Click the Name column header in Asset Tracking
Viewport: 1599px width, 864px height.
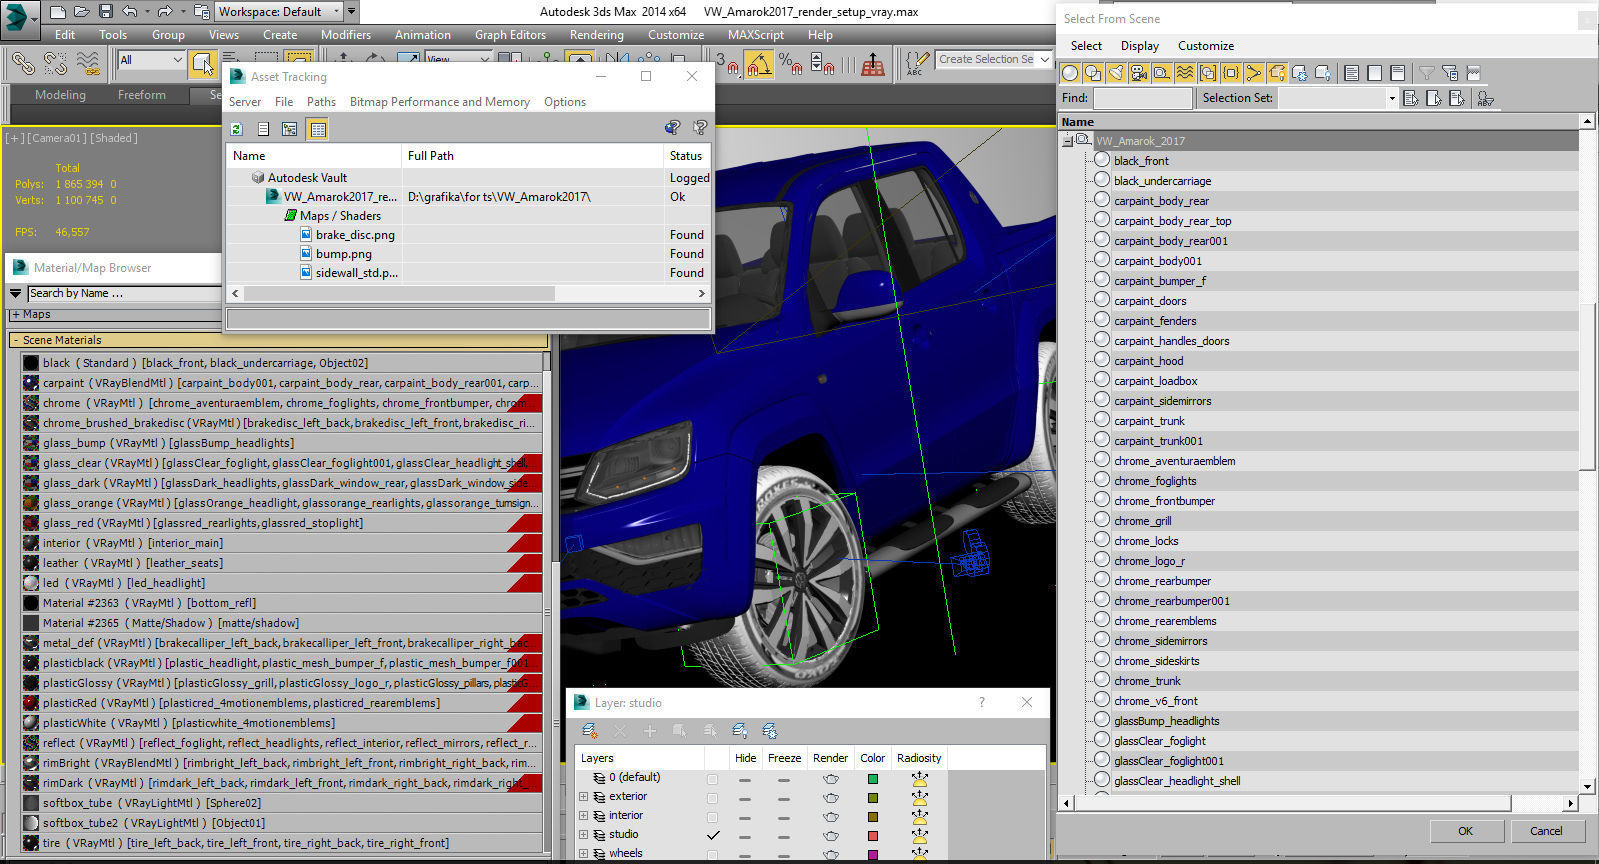coord(314,156)
